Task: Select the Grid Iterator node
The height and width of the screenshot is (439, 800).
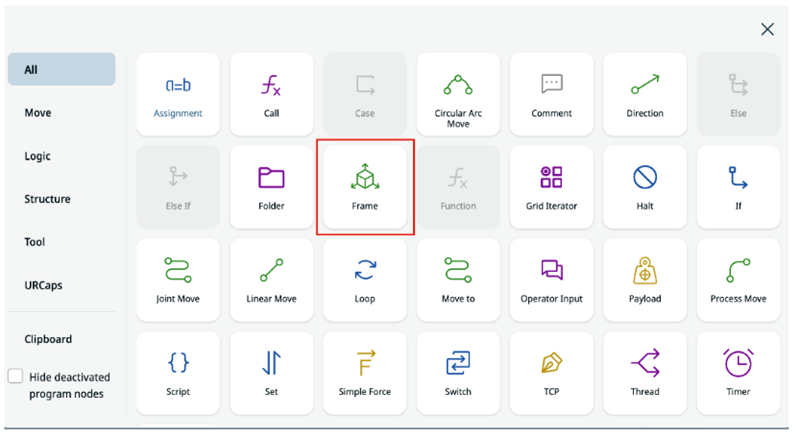Action: coord(551,187)
